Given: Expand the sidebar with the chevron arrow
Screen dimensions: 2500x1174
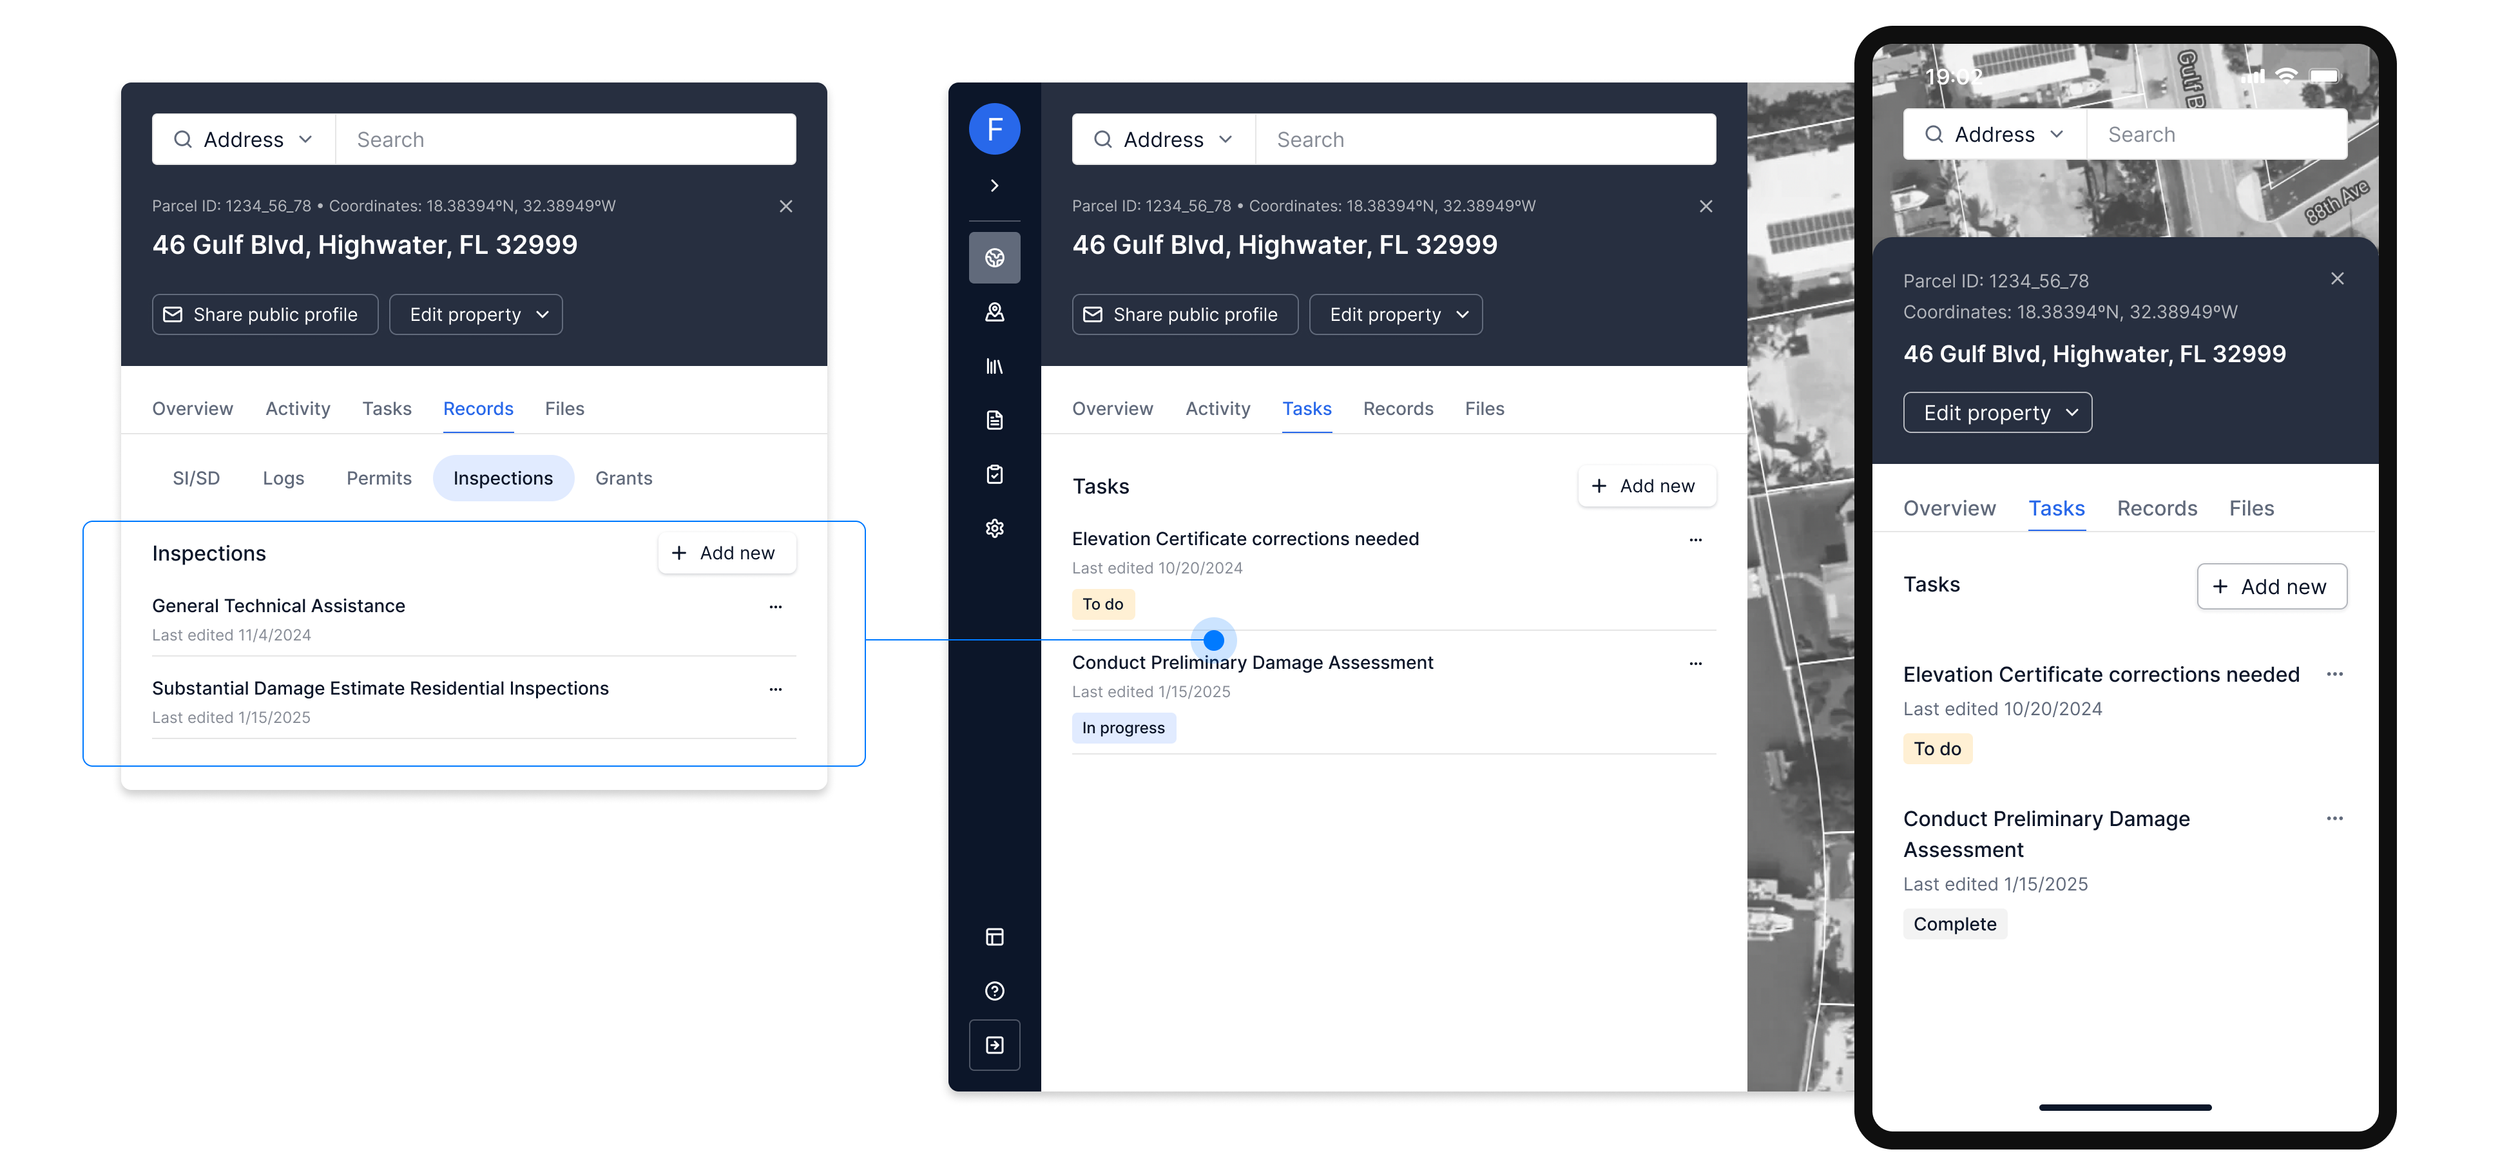Looking at the screenshot, I should coord(994,185).
